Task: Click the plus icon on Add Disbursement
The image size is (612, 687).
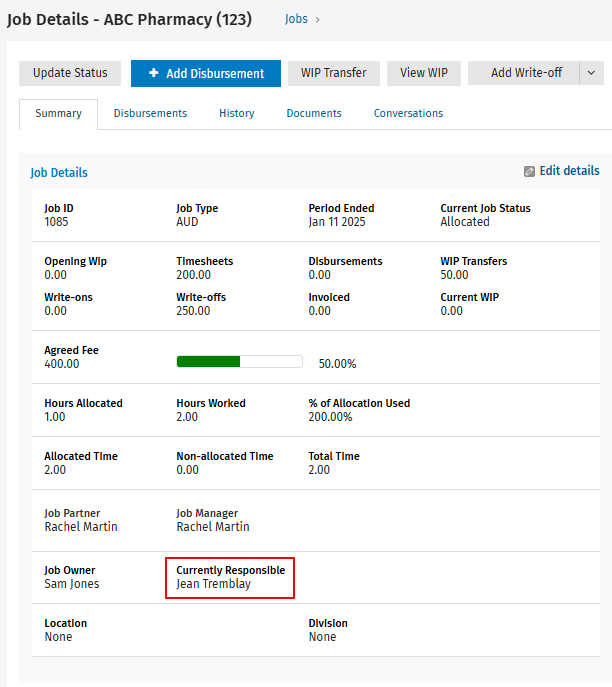Action: coord(153,73)
